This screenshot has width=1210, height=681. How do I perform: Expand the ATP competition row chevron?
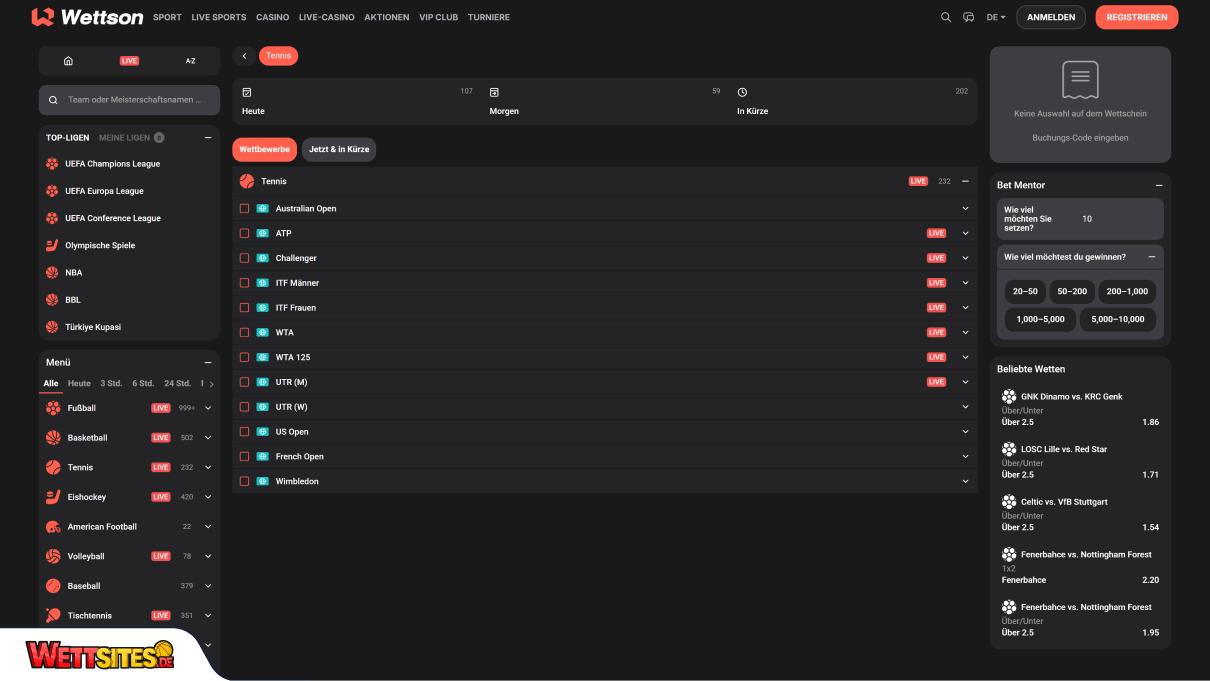(965, 233)
